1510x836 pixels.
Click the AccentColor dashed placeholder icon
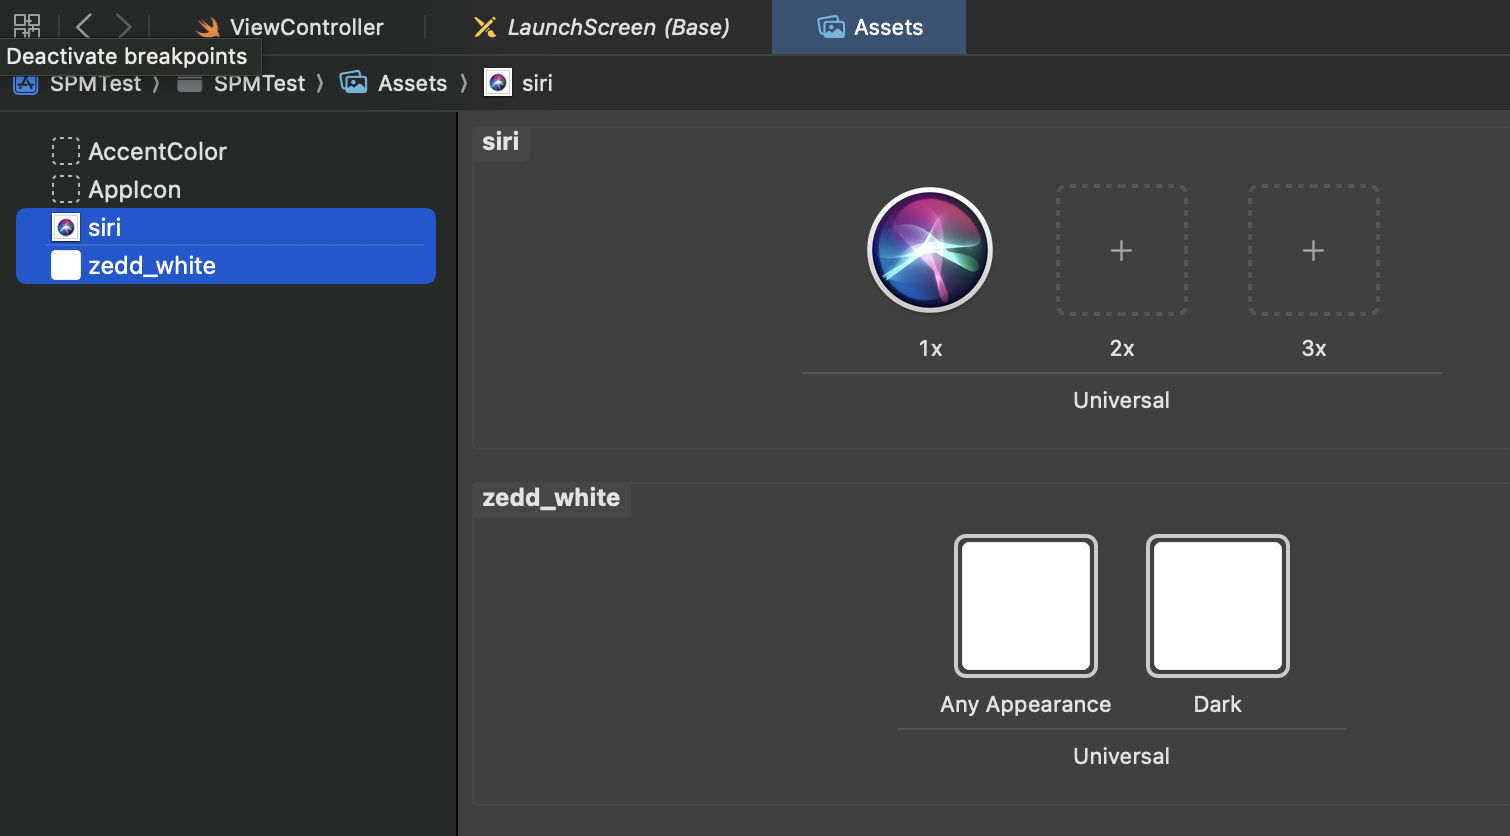click(66, 151)
